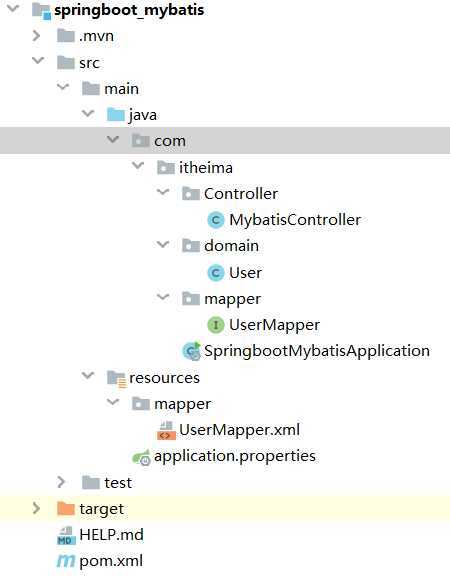Collapse the java source folder
450x577 pixels.
(x=88, y=113)
